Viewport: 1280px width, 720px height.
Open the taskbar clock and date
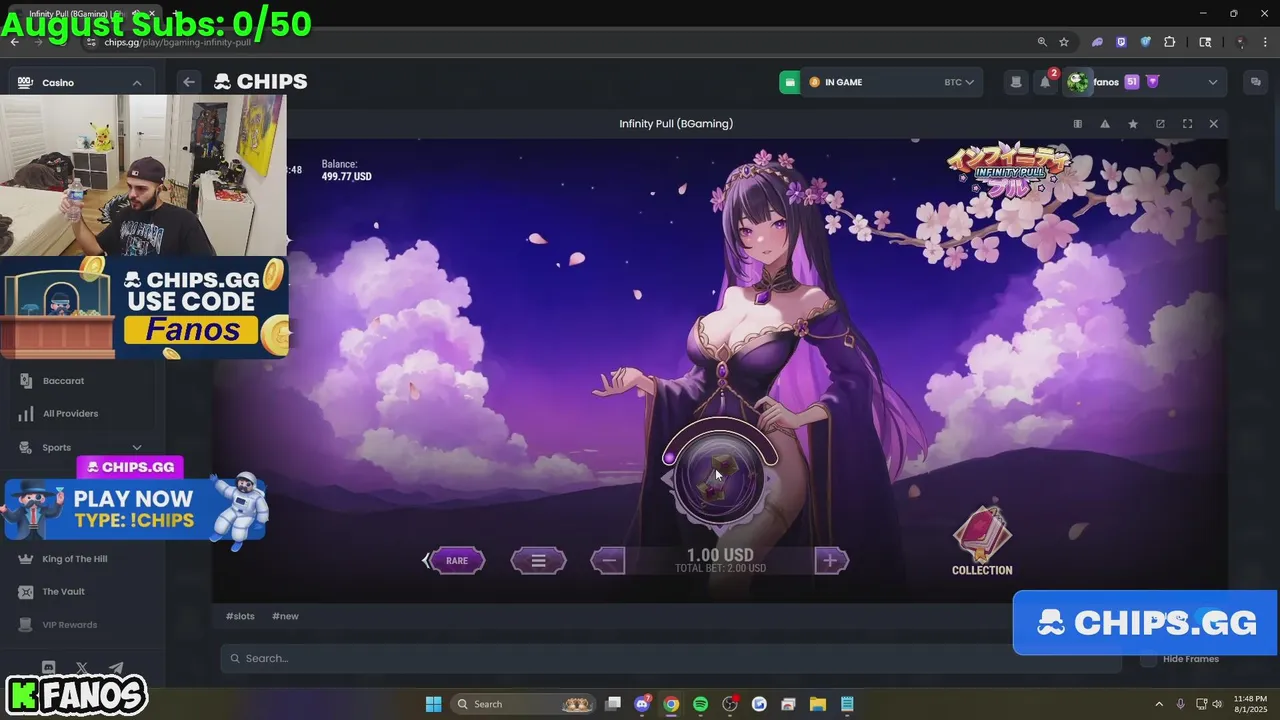(1250, 704)
